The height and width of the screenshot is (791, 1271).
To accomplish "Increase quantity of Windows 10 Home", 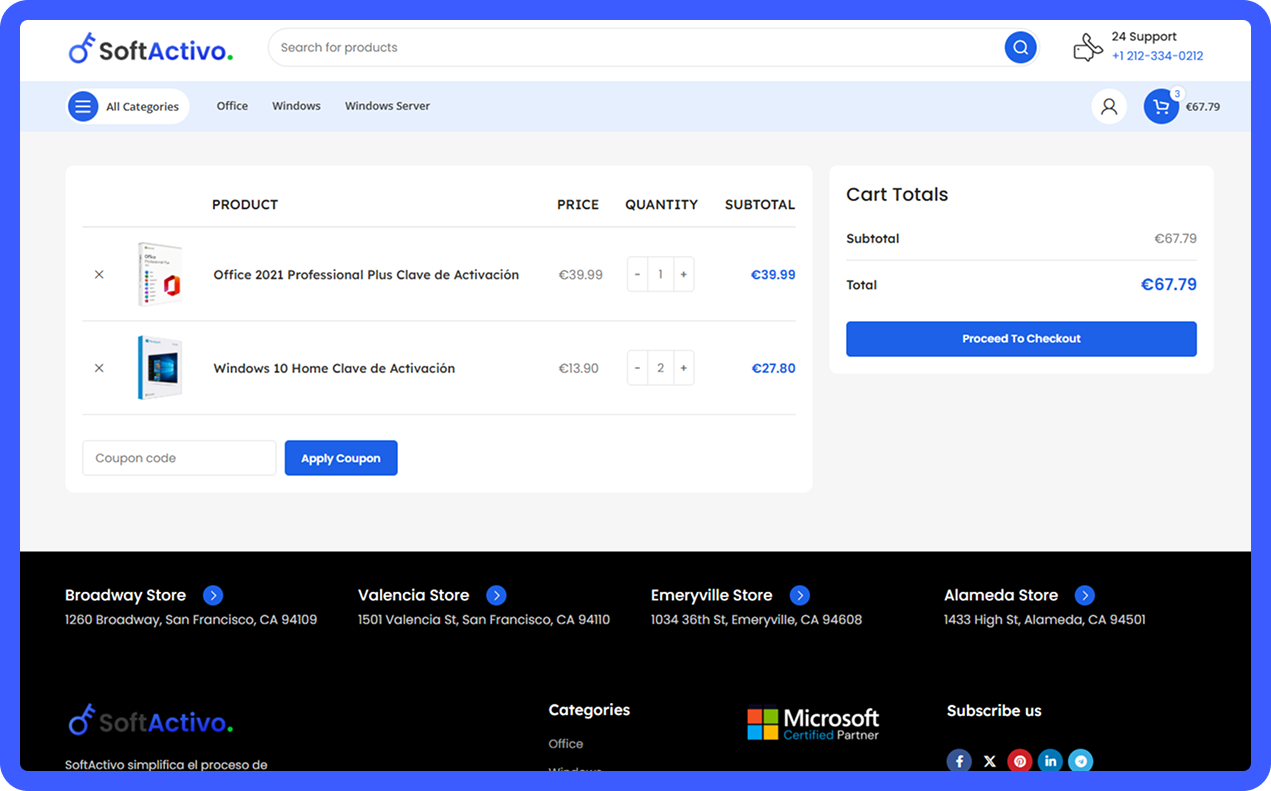I will click(x=683, y=368).
